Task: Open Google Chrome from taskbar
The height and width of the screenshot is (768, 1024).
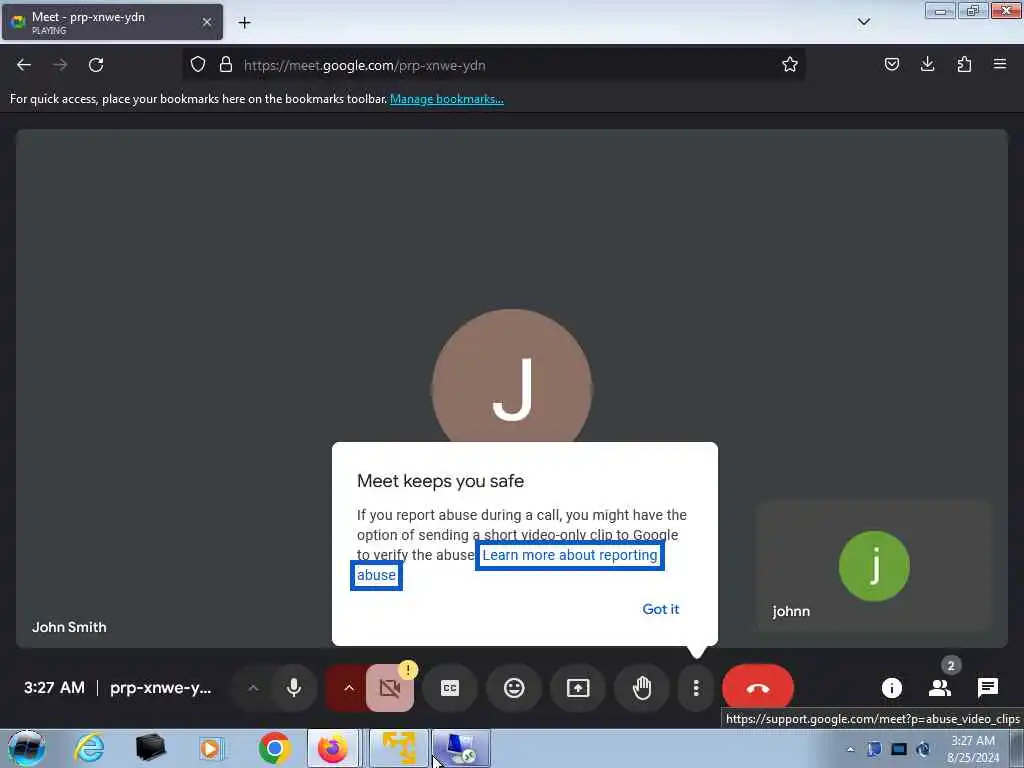Action: tap(274, 748)
